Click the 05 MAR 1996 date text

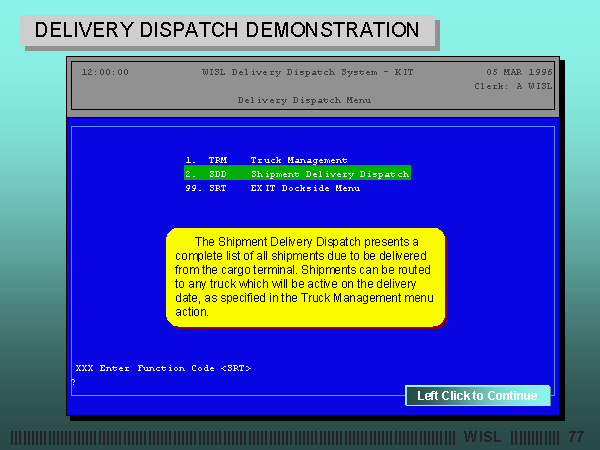click(519, 72)
